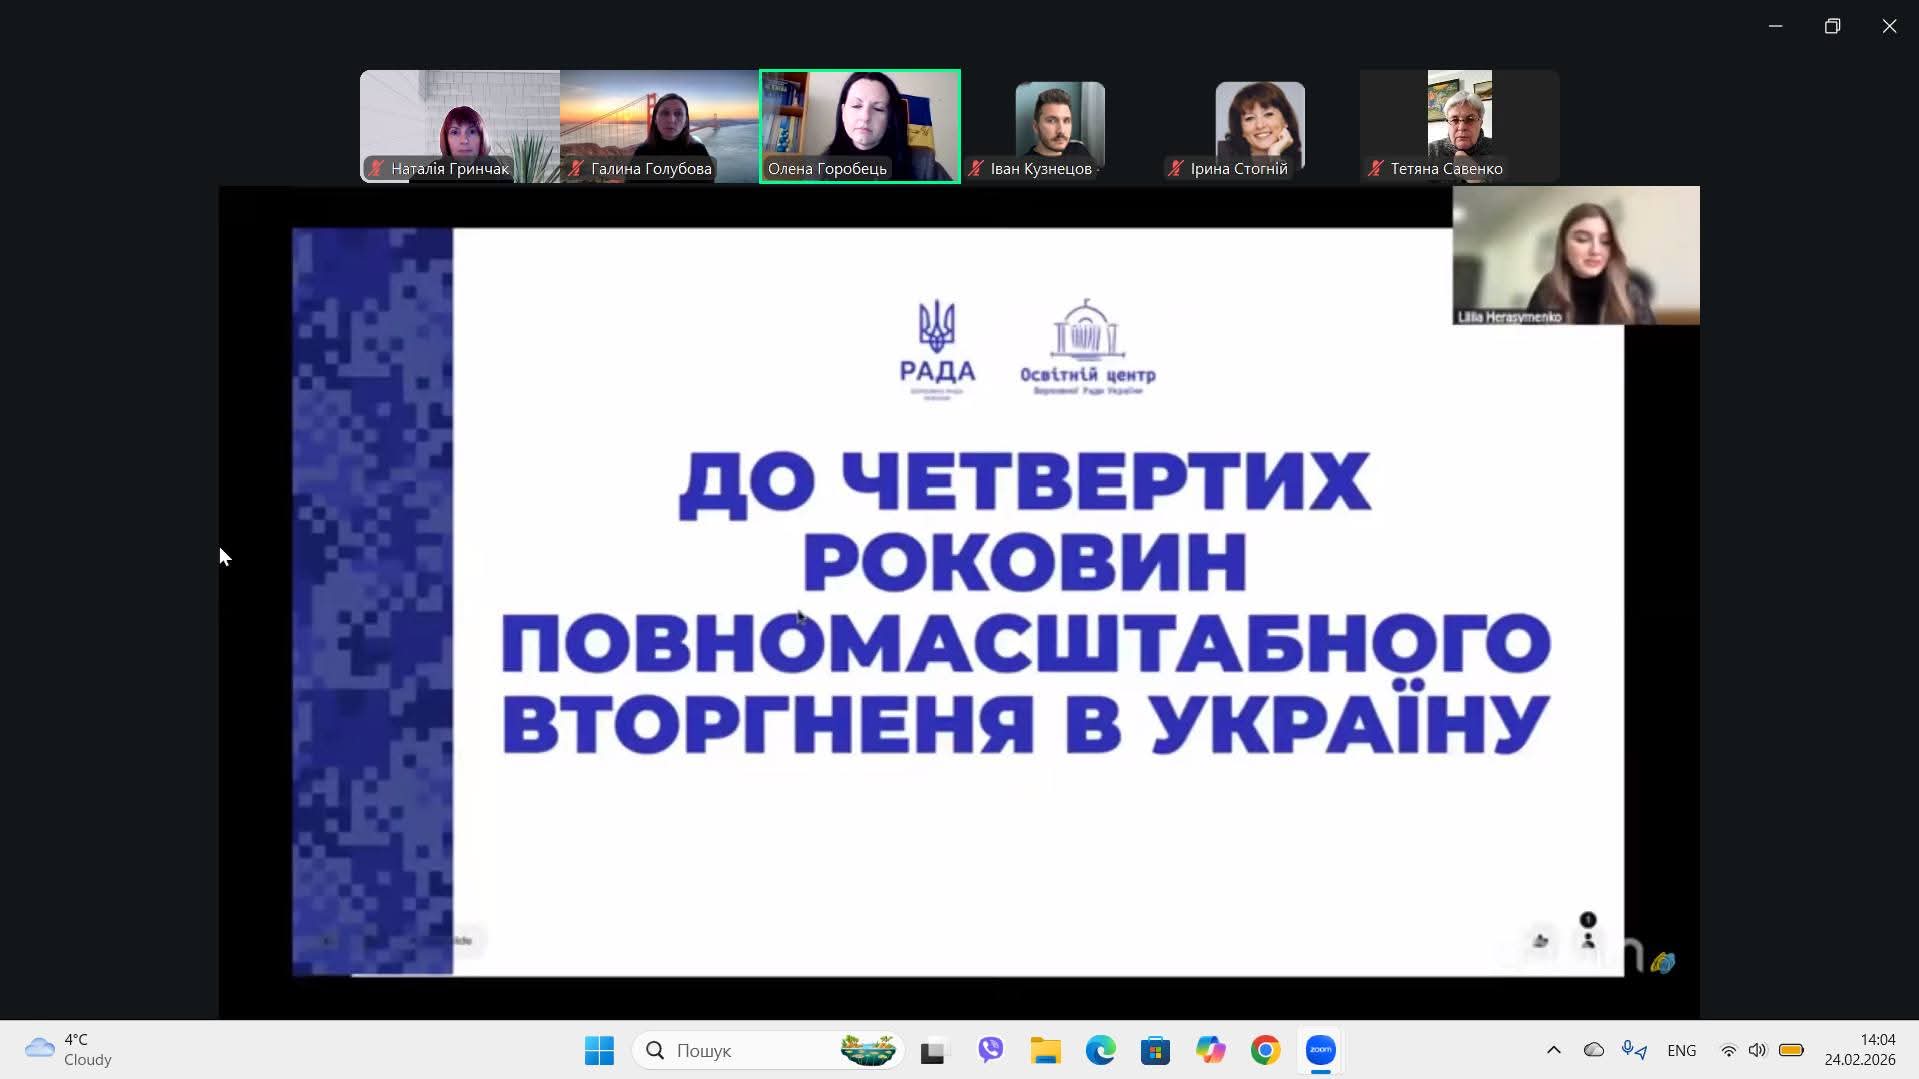This screenshot has height=1079, width=1919.
Task: Open Zoom from the taskbar
Action: click(x=1321, y=1050)
